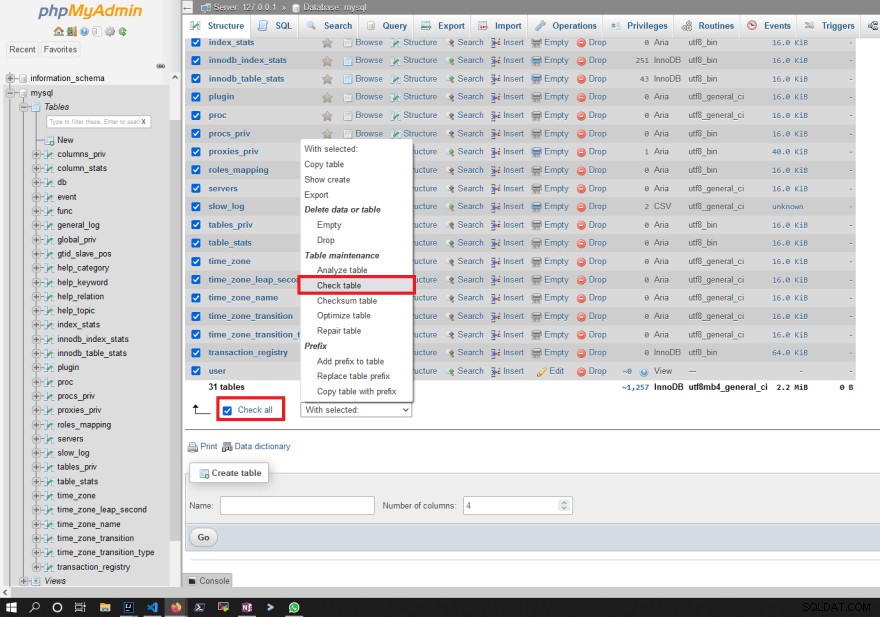Click the log out door icon

pos(71,31)
